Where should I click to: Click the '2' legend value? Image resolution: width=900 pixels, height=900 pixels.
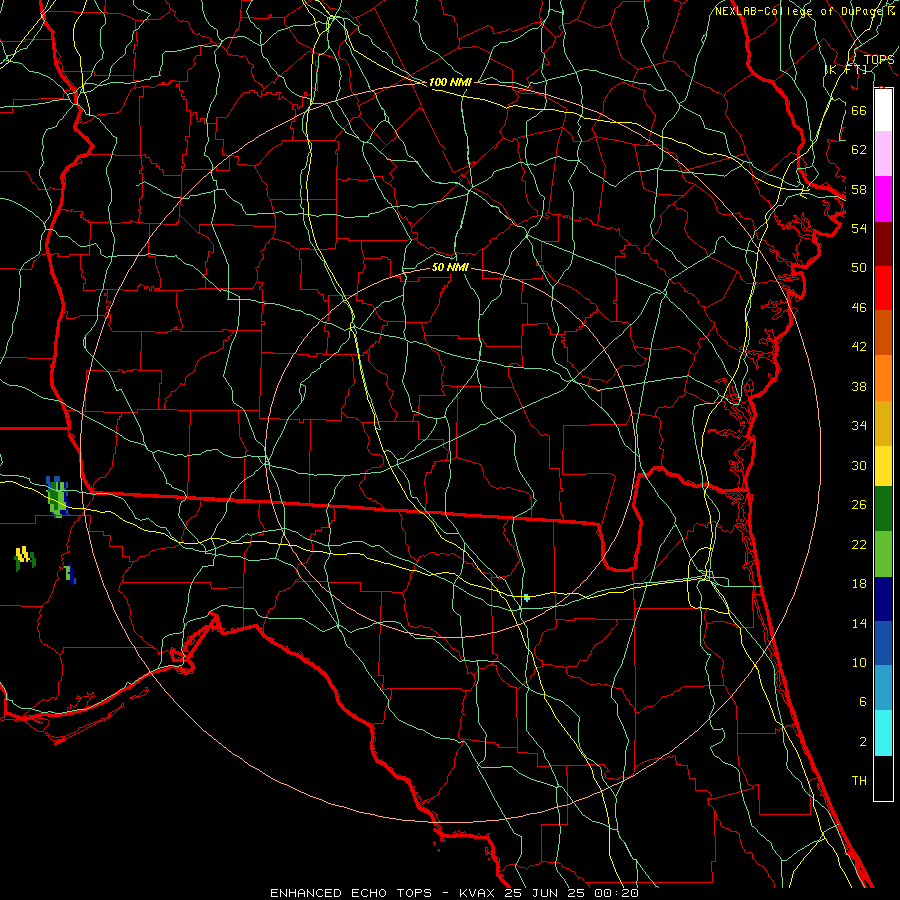pos(862,742)
